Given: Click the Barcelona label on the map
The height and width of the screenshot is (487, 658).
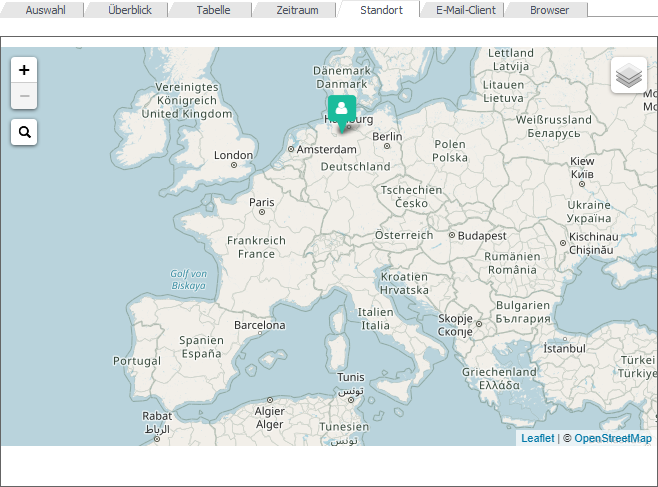Looking at the screenshot, I should [x=259, y=325].
